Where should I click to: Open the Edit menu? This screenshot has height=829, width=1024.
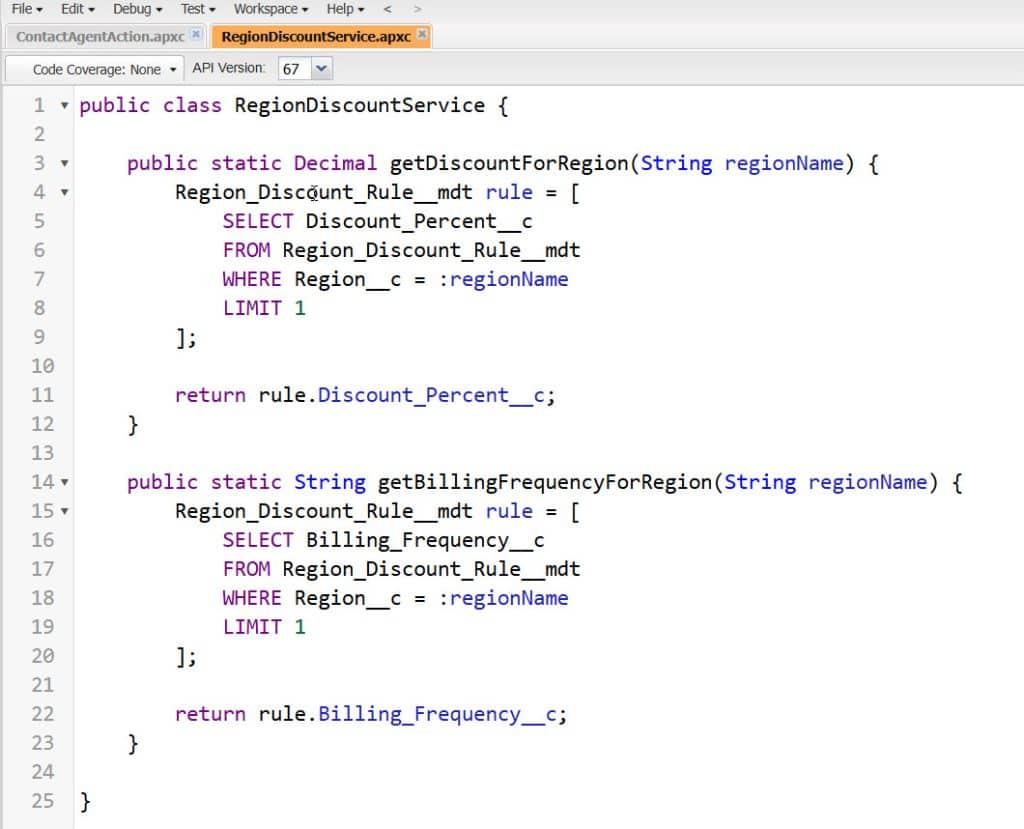pyautogui.click(x=77, y=9)
